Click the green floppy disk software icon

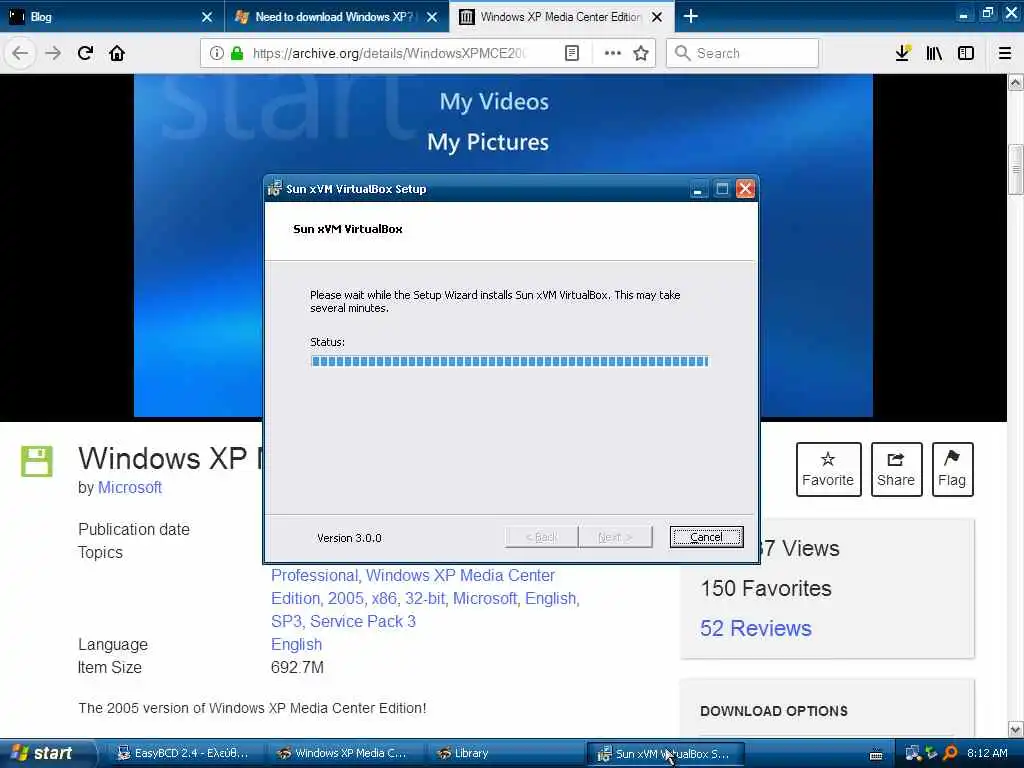click(37, 461)
